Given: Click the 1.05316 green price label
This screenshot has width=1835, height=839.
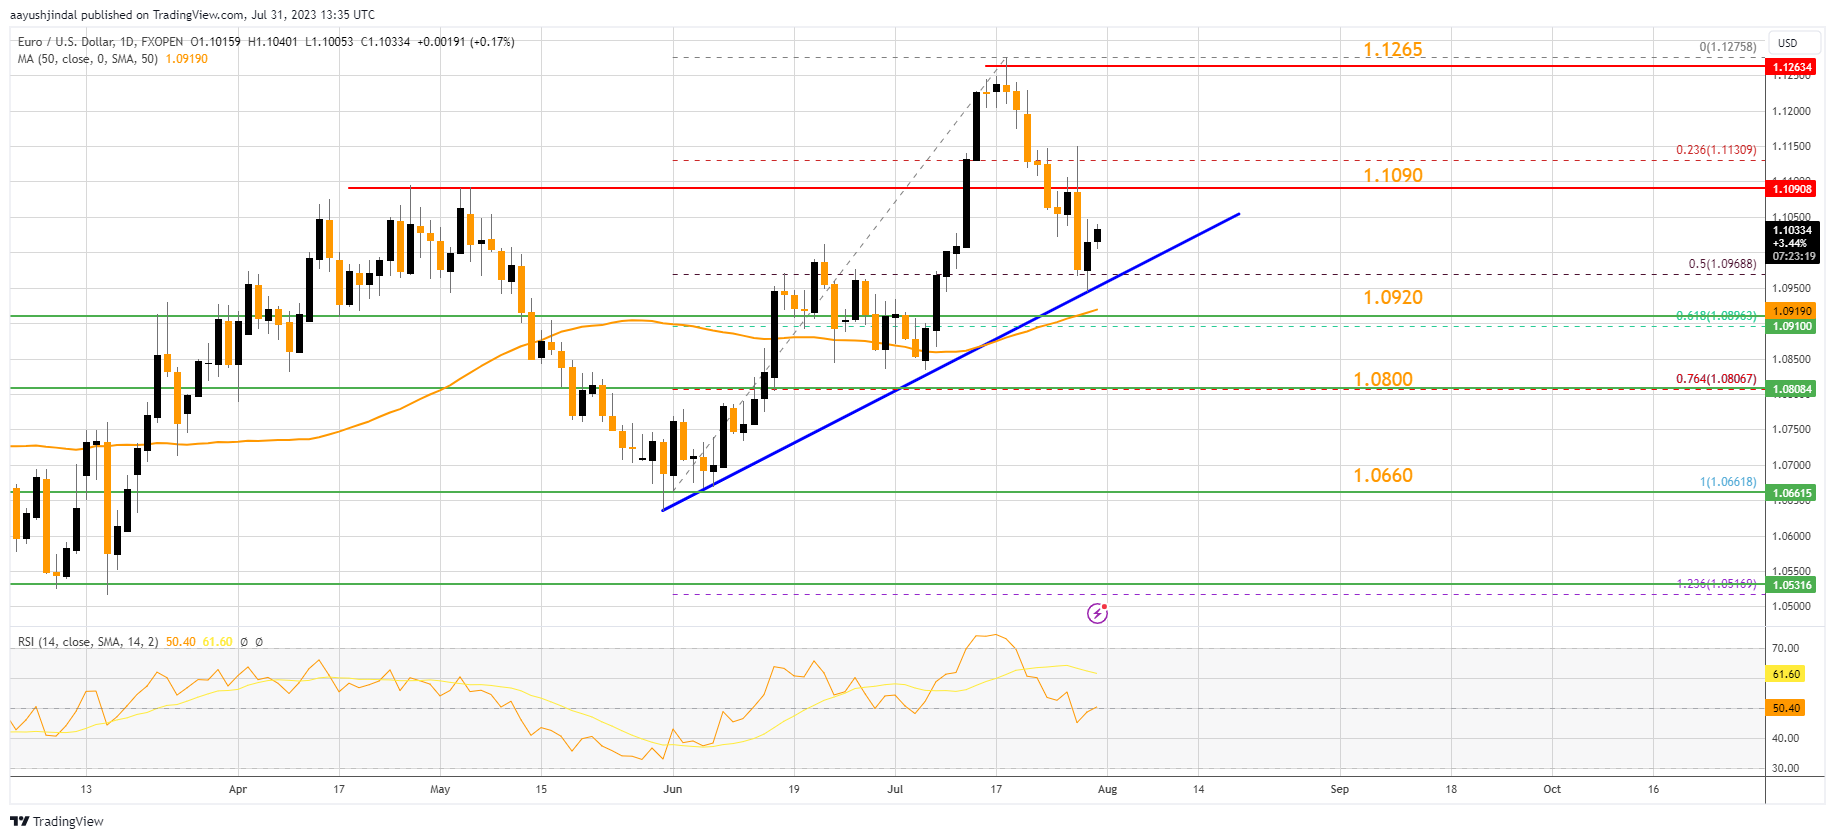Looking at the screenshot, I should point(1792,585).
